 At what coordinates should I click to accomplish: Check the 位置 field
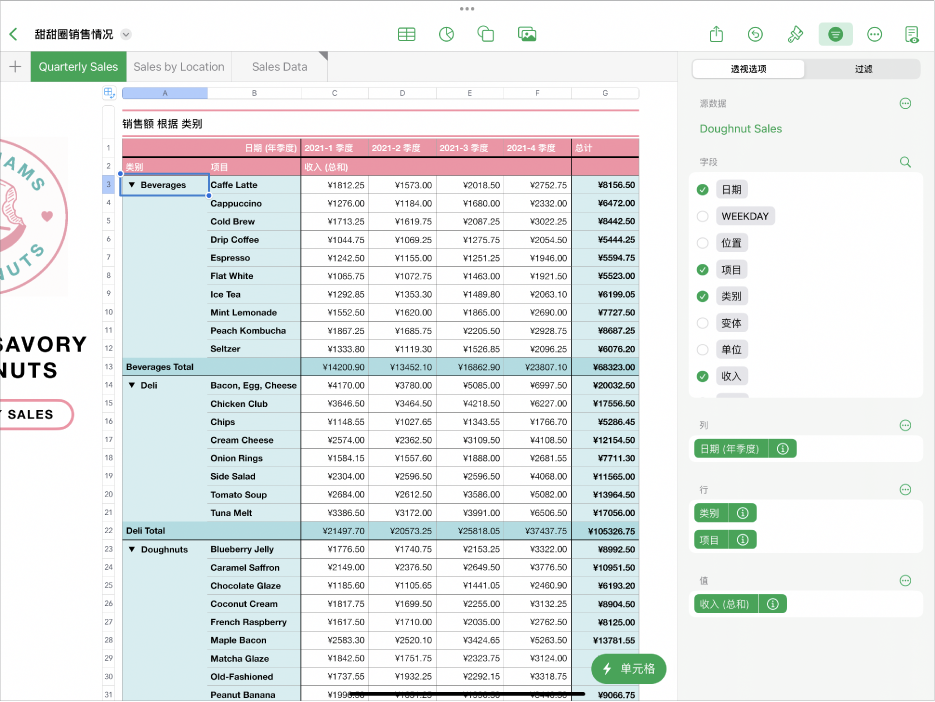click(x=702, y=243)
